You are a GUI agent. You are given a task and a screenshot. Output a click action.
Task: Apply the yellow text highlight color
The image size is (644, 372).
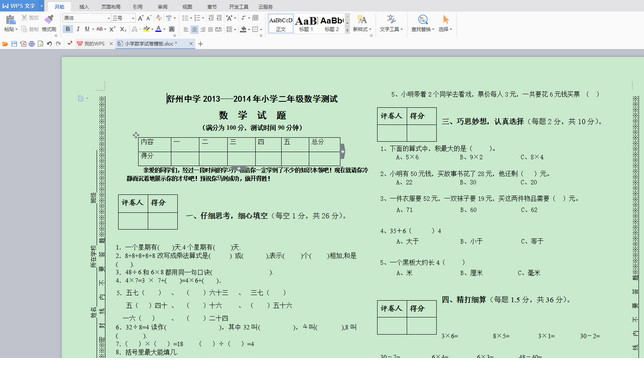click(146, 29)
